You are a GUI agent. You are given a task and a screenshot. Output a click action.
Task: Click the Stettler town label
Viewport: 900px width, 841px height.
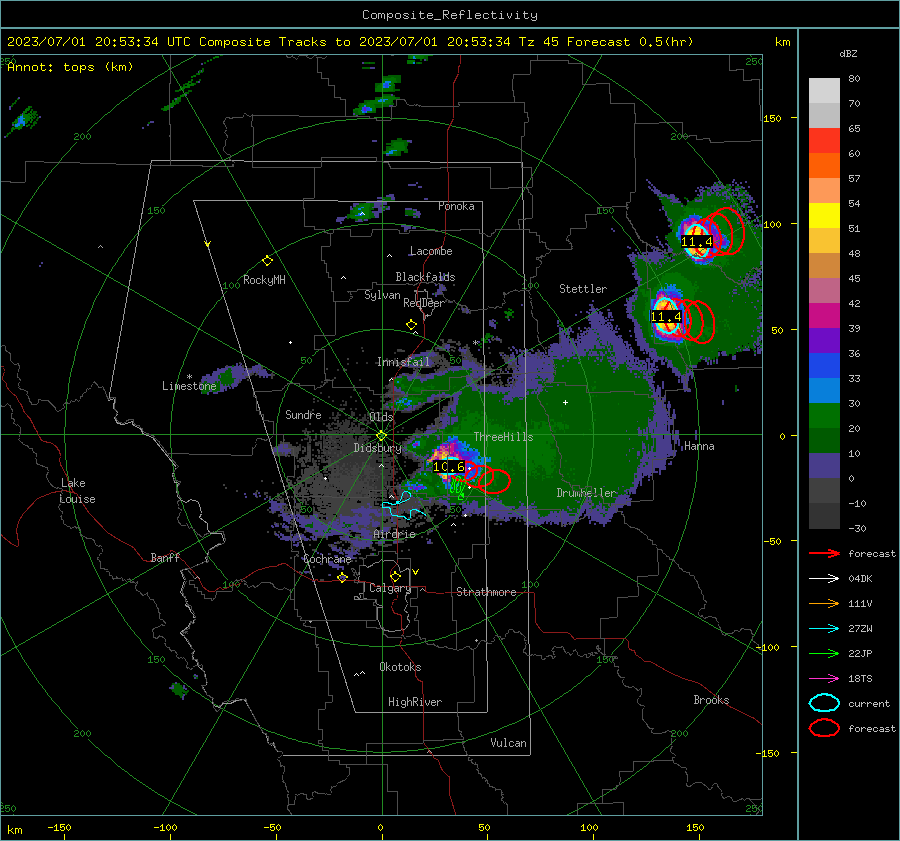coord(583,289)
